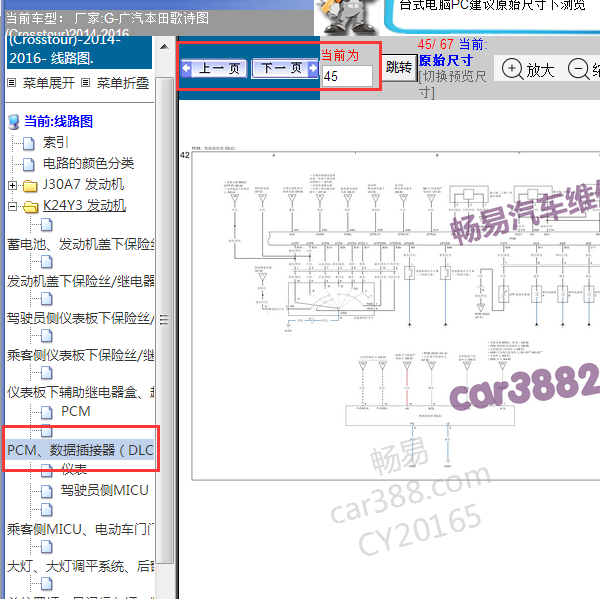
Task: Open 电路的颜色分类 page
Action: coord(88,163)
